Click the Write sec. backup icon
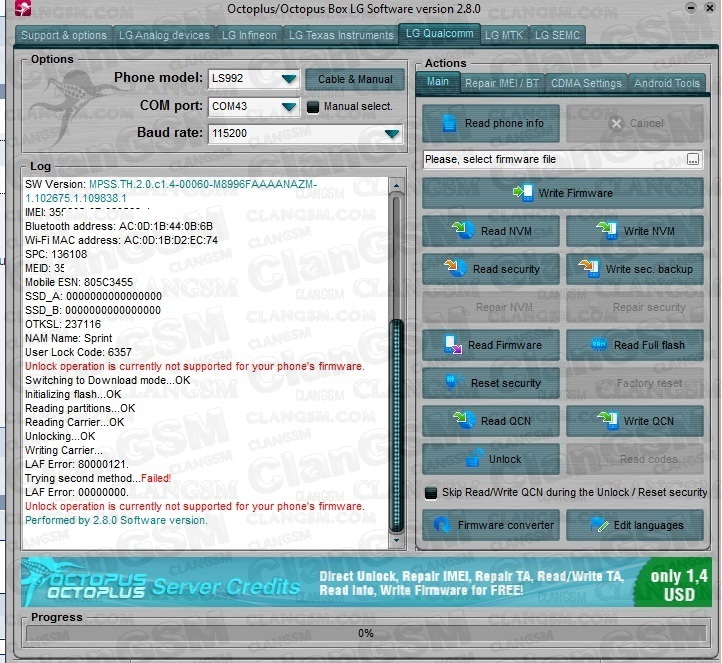This screenshot has height=663, width=722. (589, 268)
